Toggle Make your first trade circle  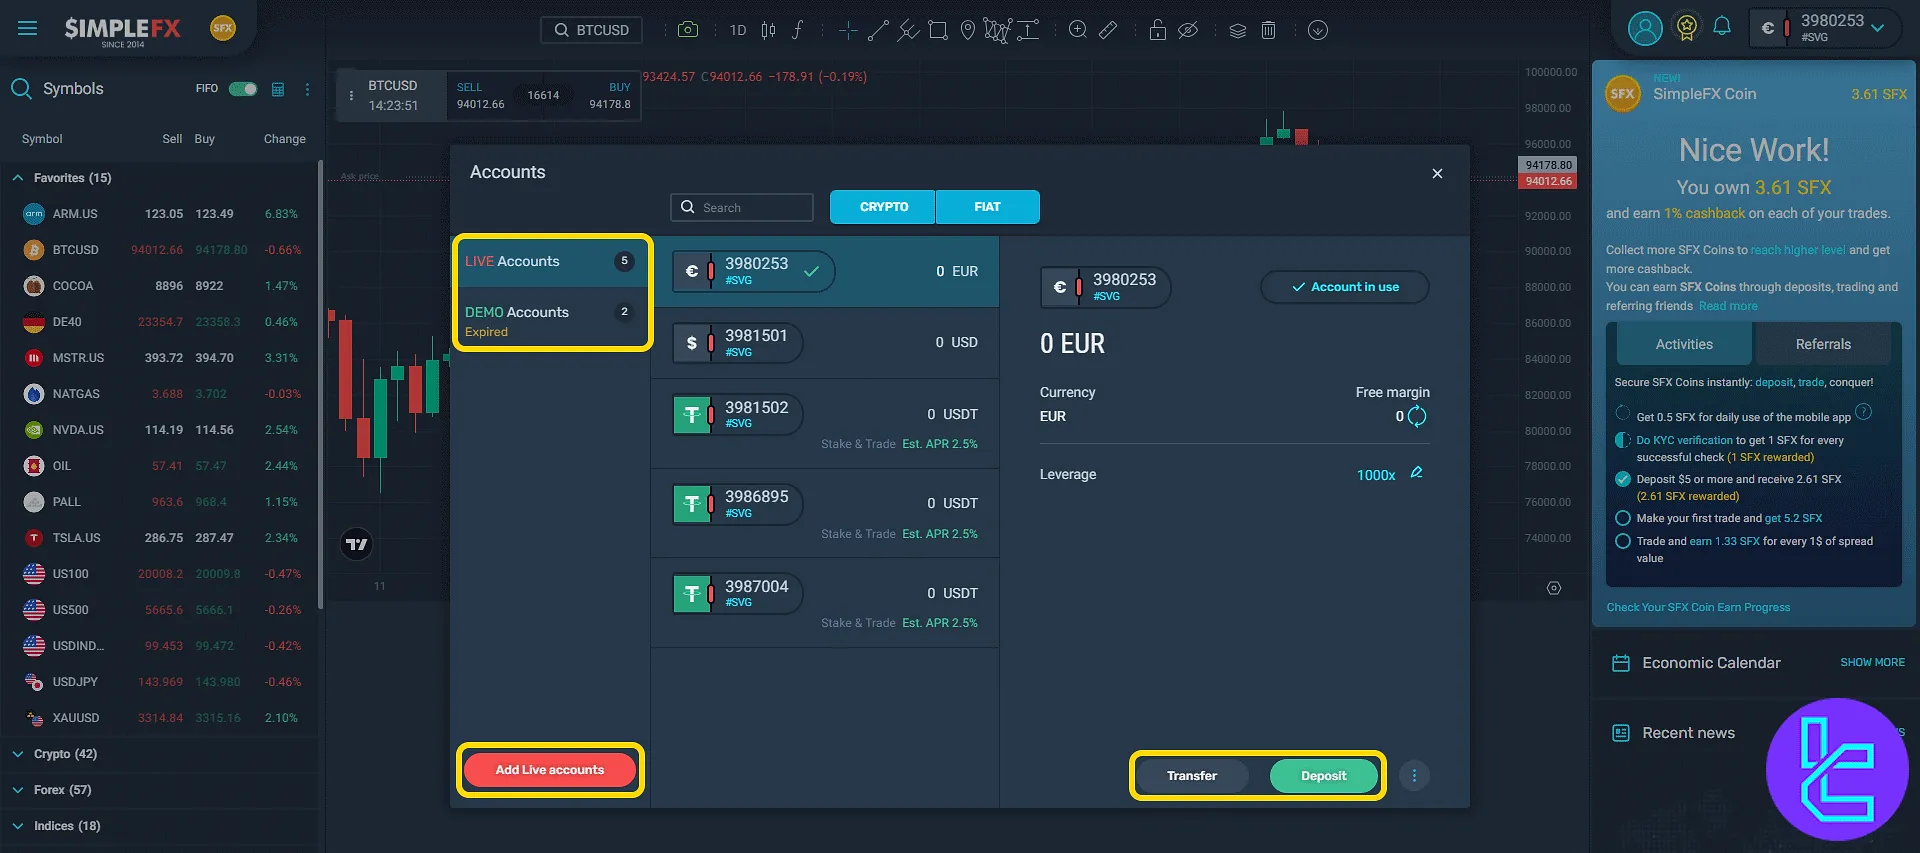coord(1623,518)
